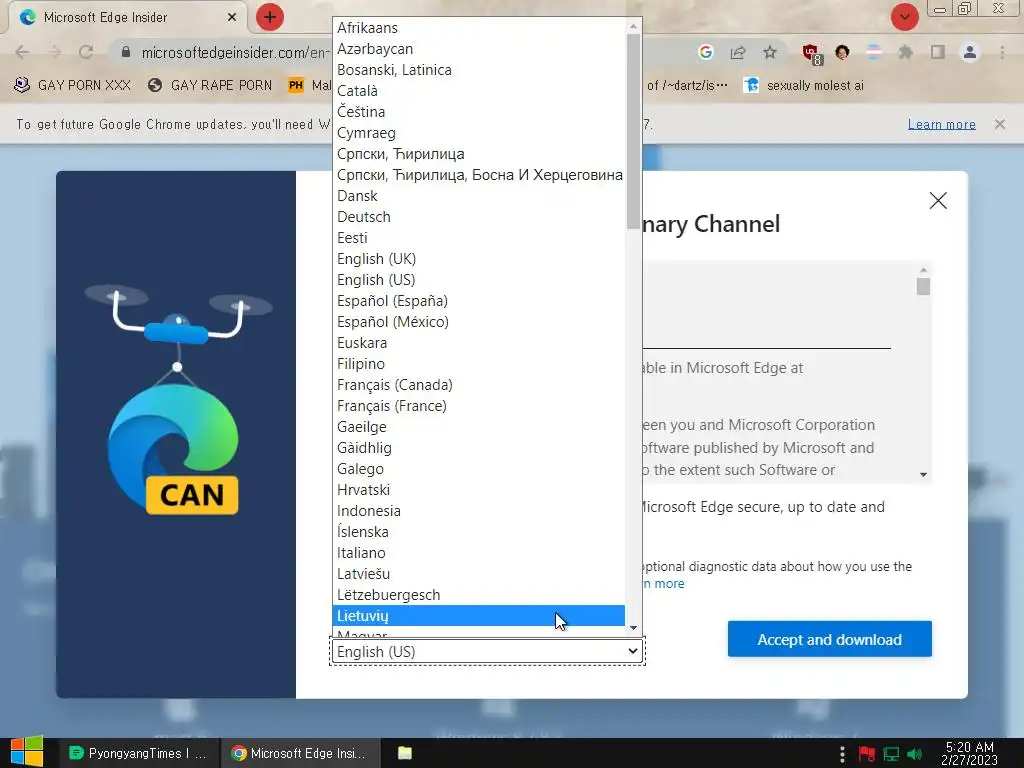Choose Eesti from the language list
The image size is (1024, 768).
(x=479, y=238)
